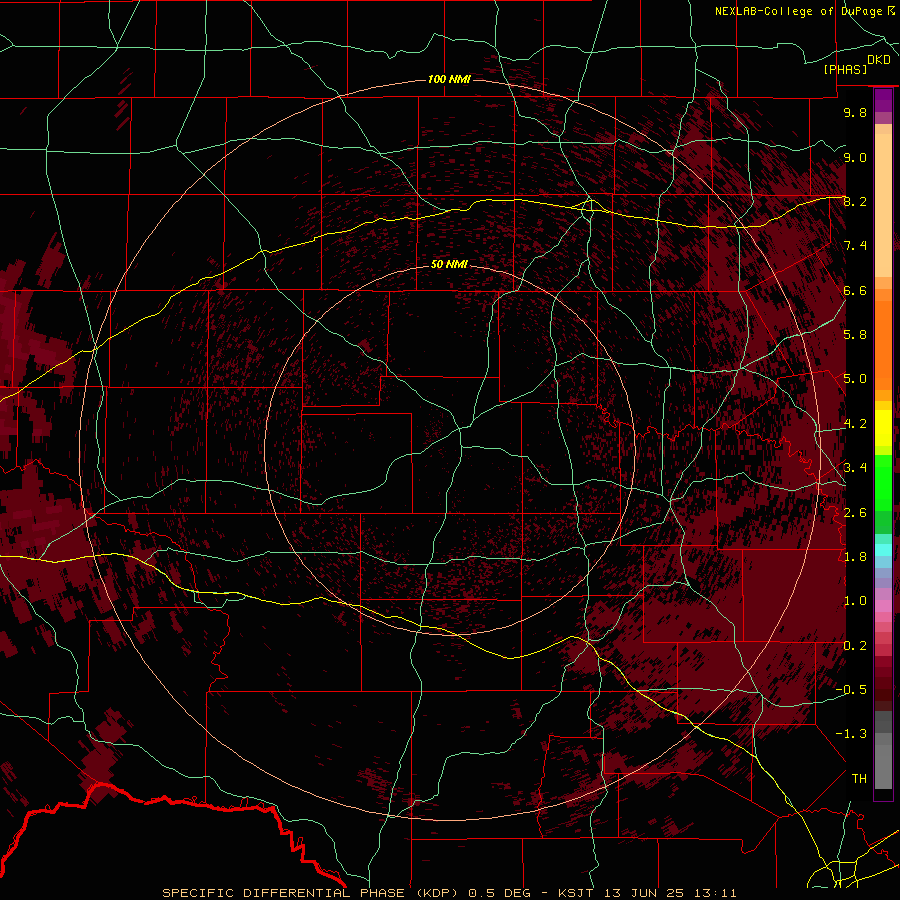Click the [PHAS] label near the scale
Screen dimensions: 900x900
point(845,69)
